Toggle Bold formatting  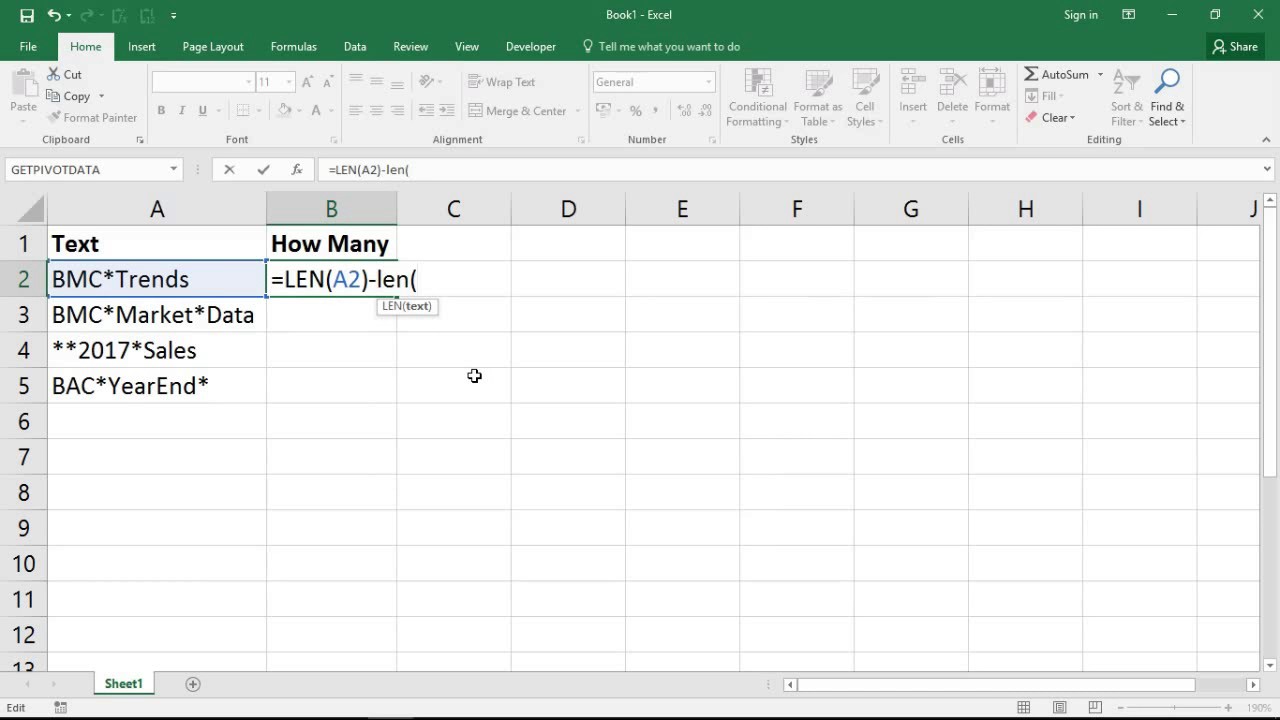161,111
